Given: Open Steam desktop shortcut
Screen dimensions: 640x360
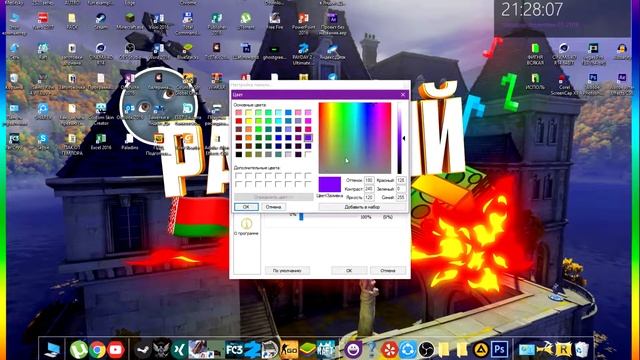Looking at the screenshot, I should tap(100, 21).
